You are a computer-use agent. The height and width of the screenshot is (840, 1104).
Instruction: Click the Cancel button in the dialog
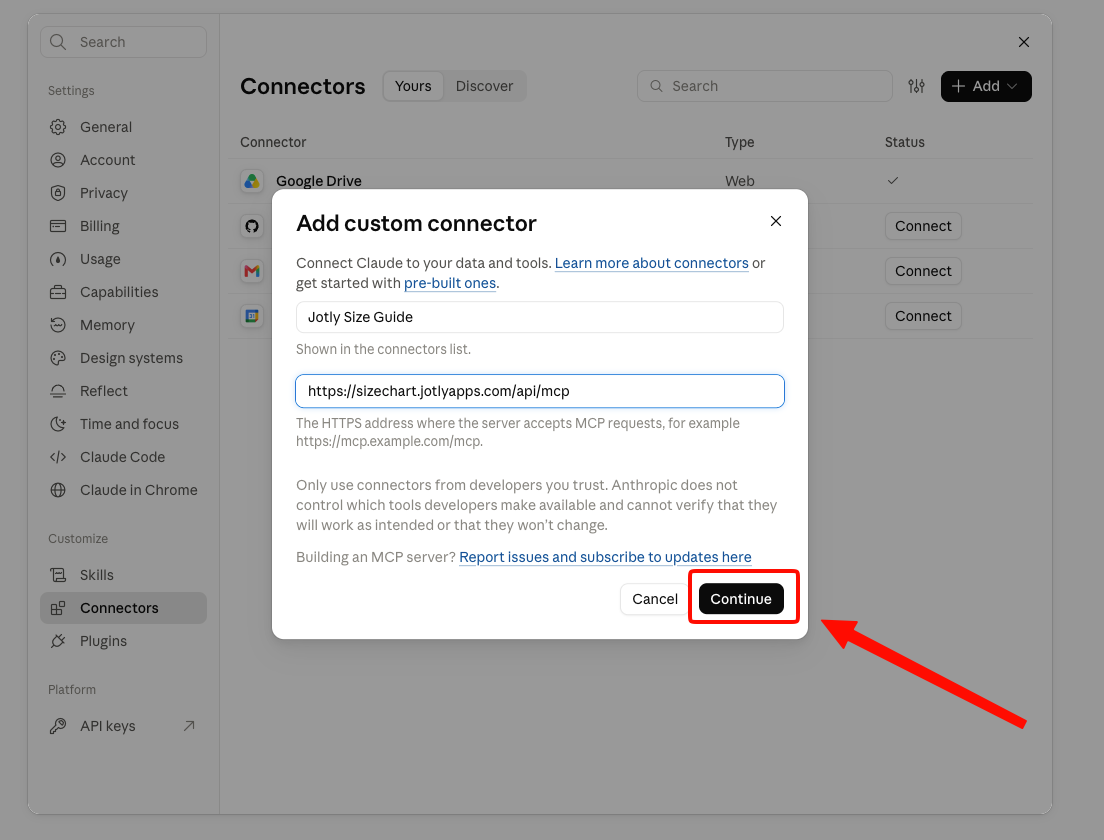click(655, 598)
